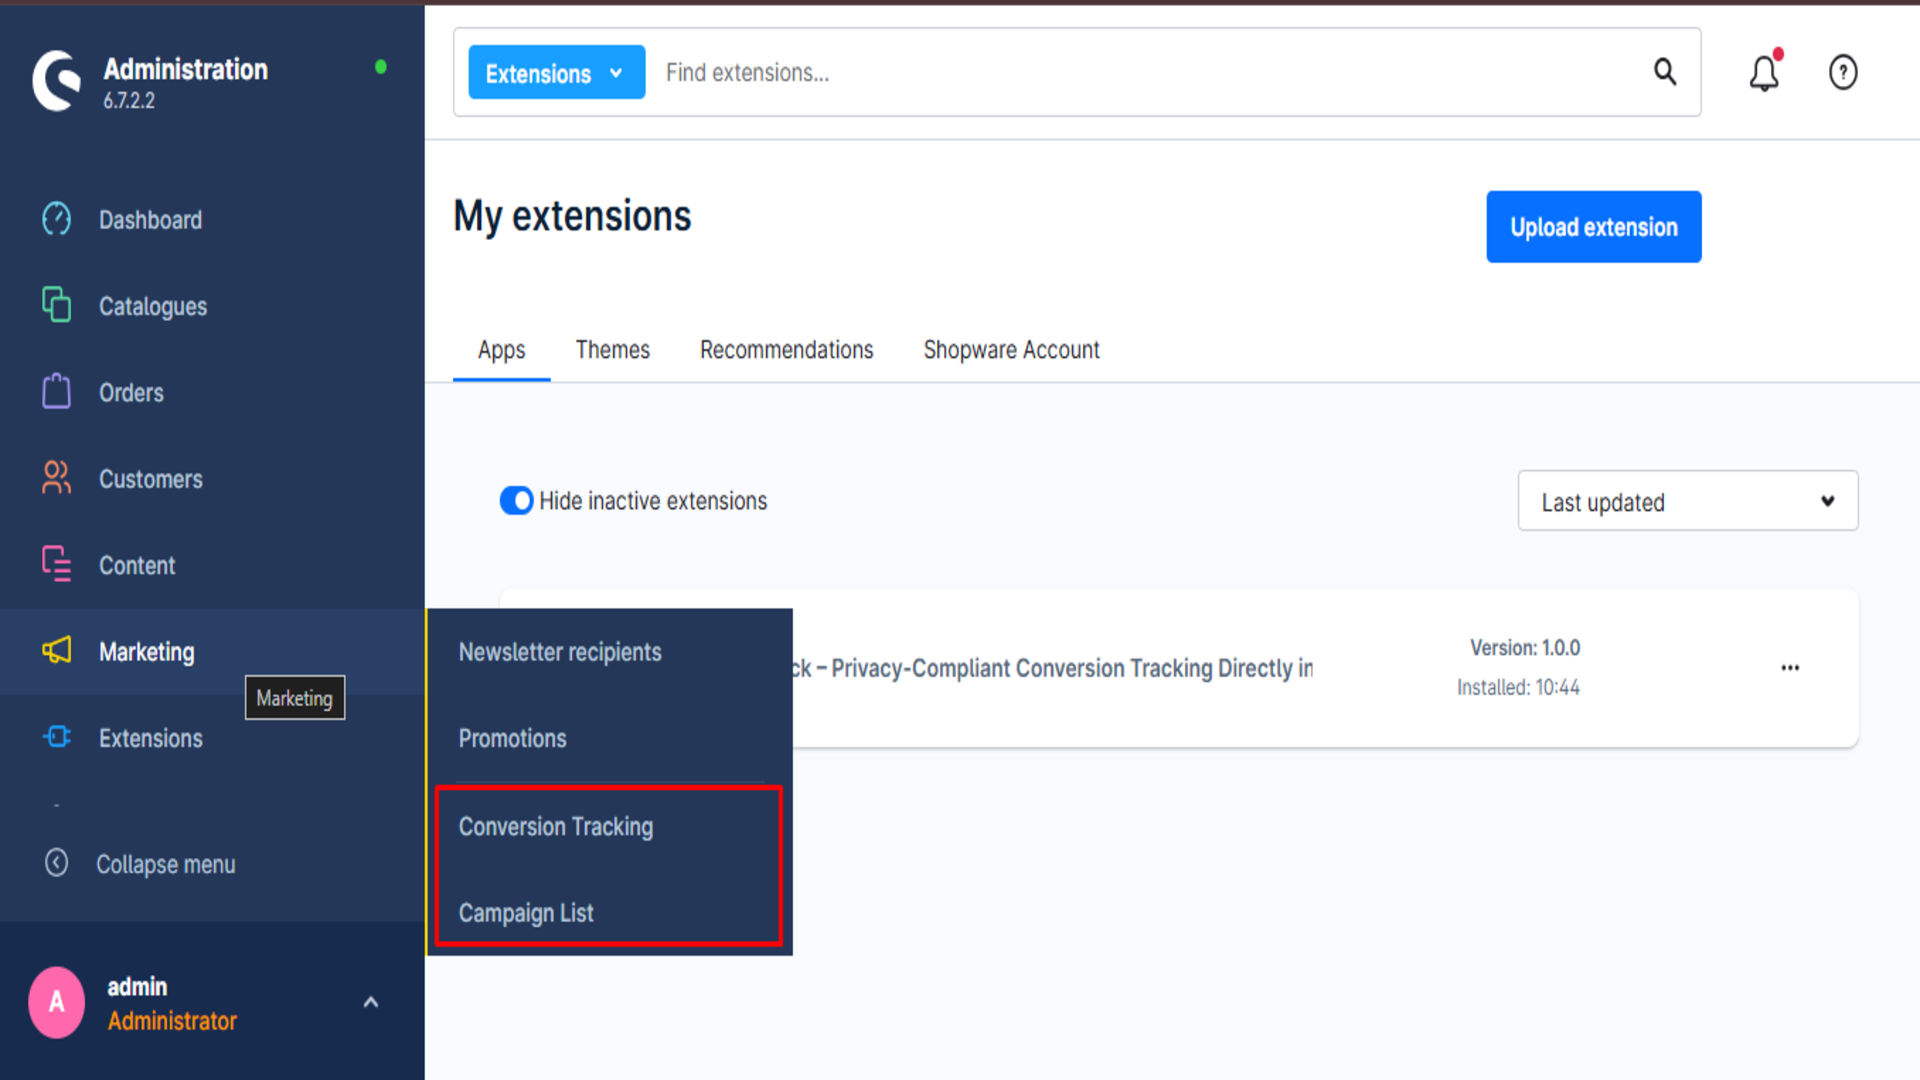Click the search magnifier icon
The height and width of the screenshot is (1080, 1920).
pos(1665,72)
